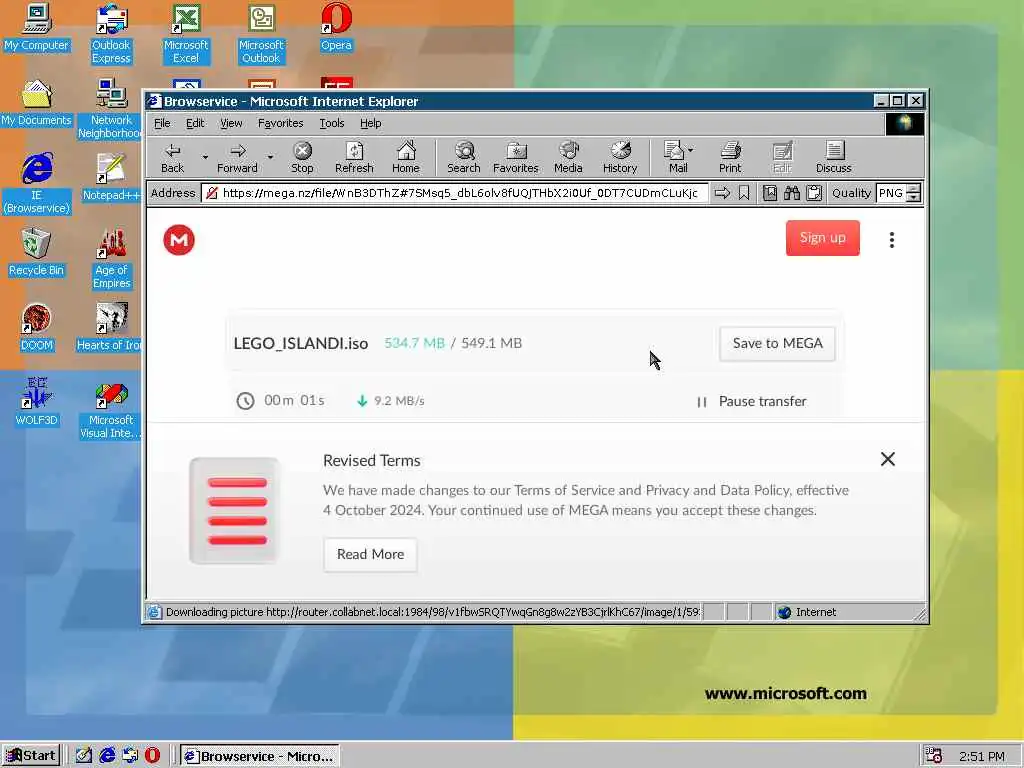Adjust the Quality PNG spinner
Viewport: 1024px width, 768px height.
[x=914, y=193]
